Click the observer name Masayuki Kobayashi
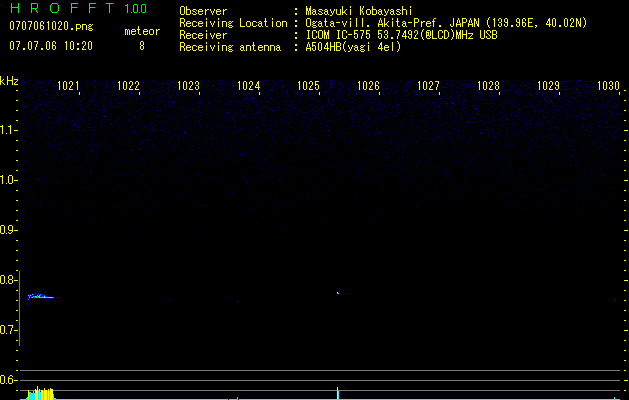The height and width of the screenshot is (400, 629). click(359, 11)
